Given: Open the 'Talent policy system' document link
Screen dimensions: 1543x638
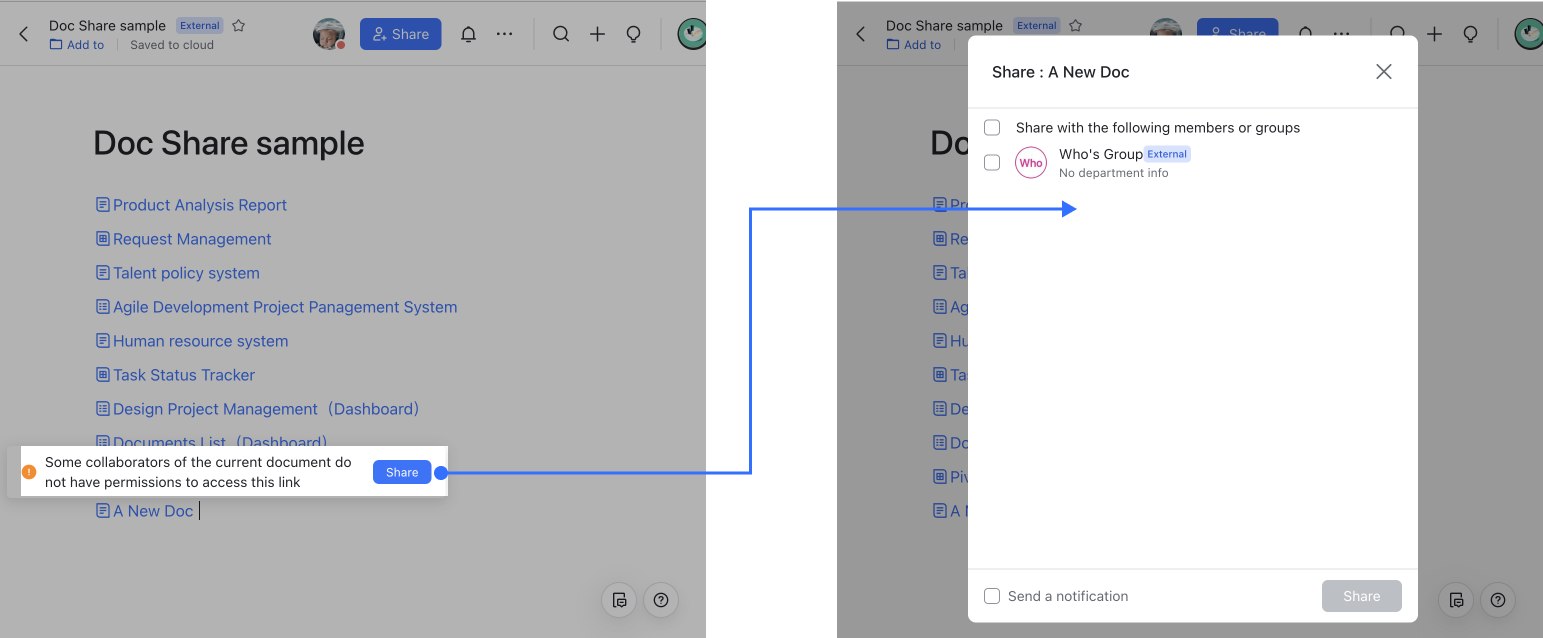Looking at the screenshot, I should coord(186,272).
